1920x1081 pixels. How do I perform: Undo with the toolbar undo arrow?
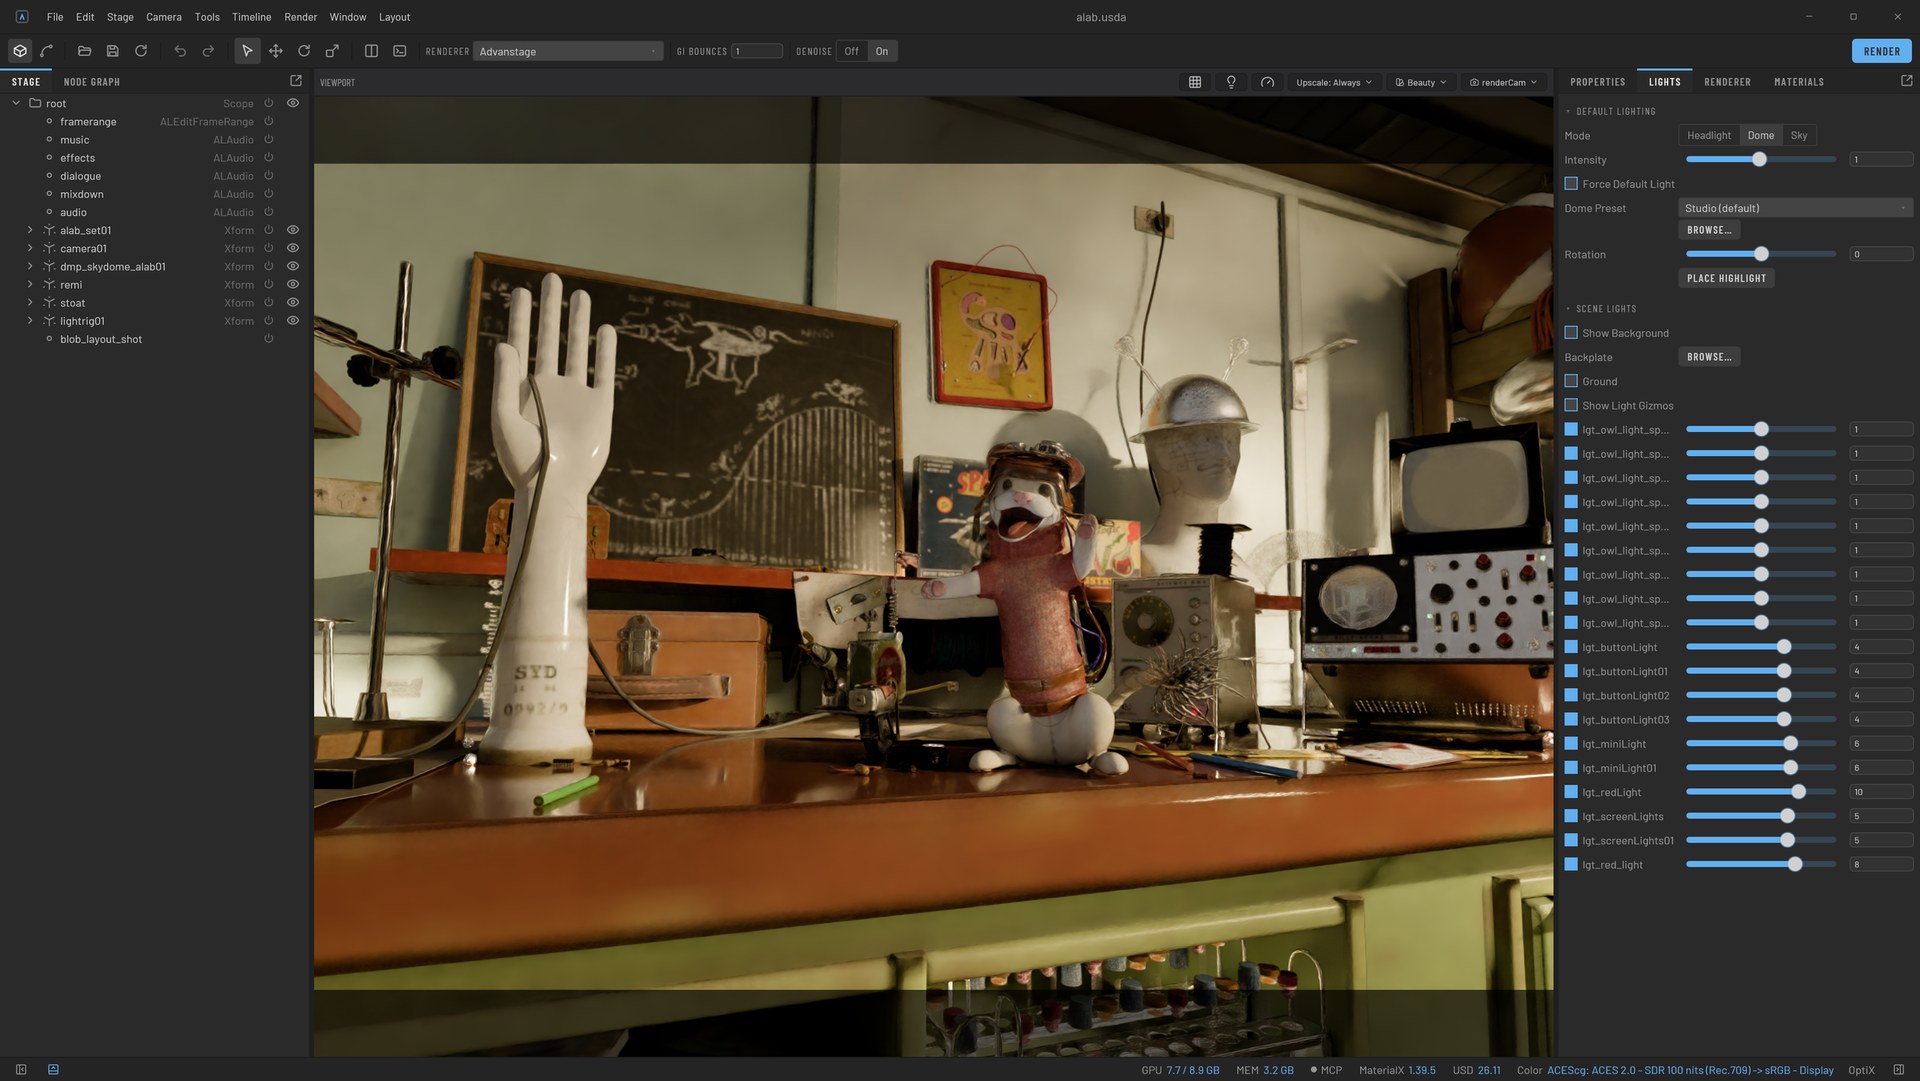180,51
